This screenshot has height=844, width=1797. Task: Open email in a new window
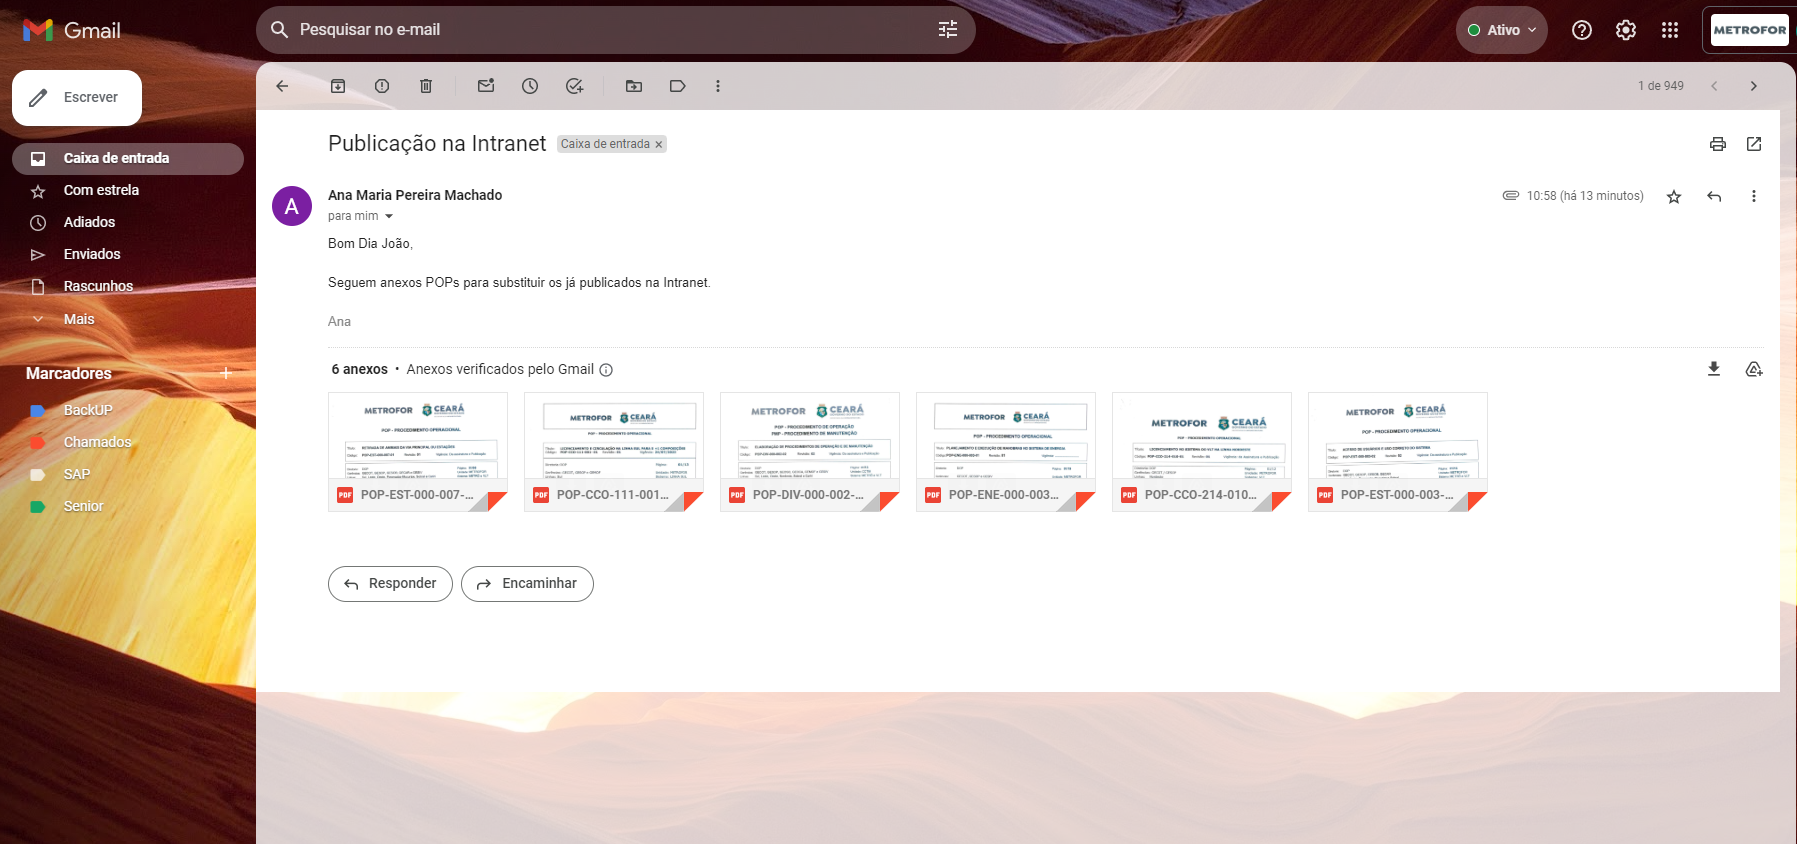tap(1754, 144)
